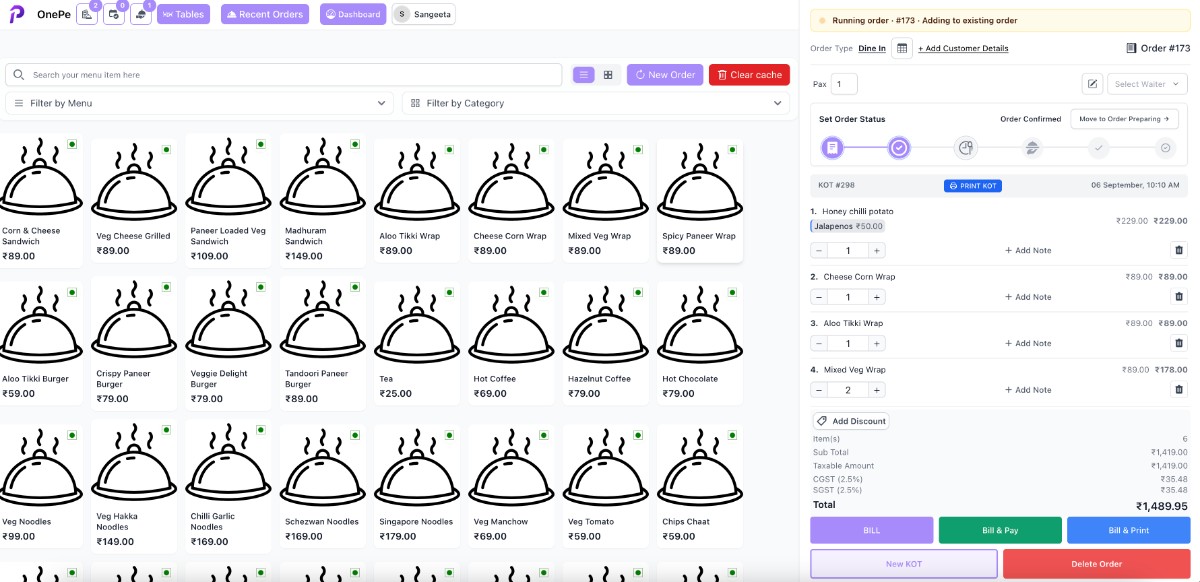
Task: Add Hazelnut Coffee to order
Action: [605, 343]
